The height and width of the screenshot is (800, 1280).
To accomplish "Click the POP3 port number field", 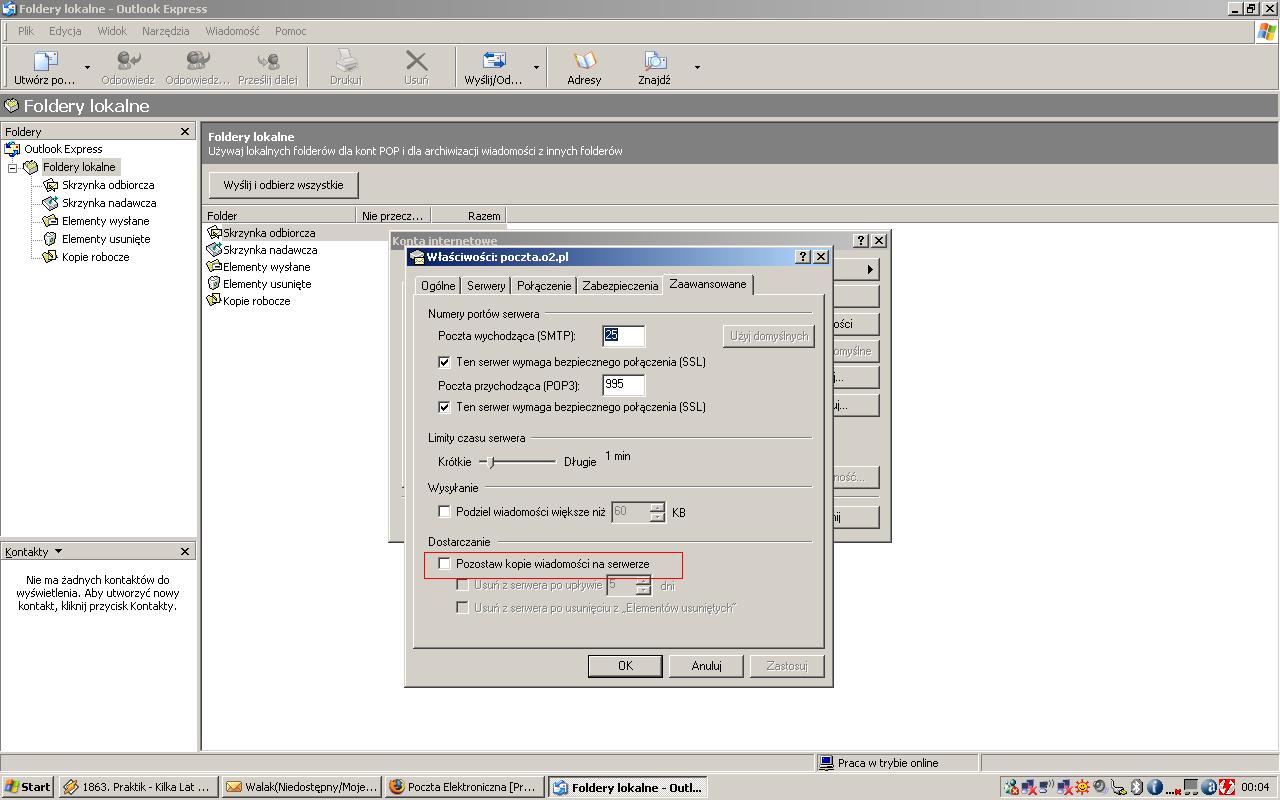I will click(x=624, y=385).
